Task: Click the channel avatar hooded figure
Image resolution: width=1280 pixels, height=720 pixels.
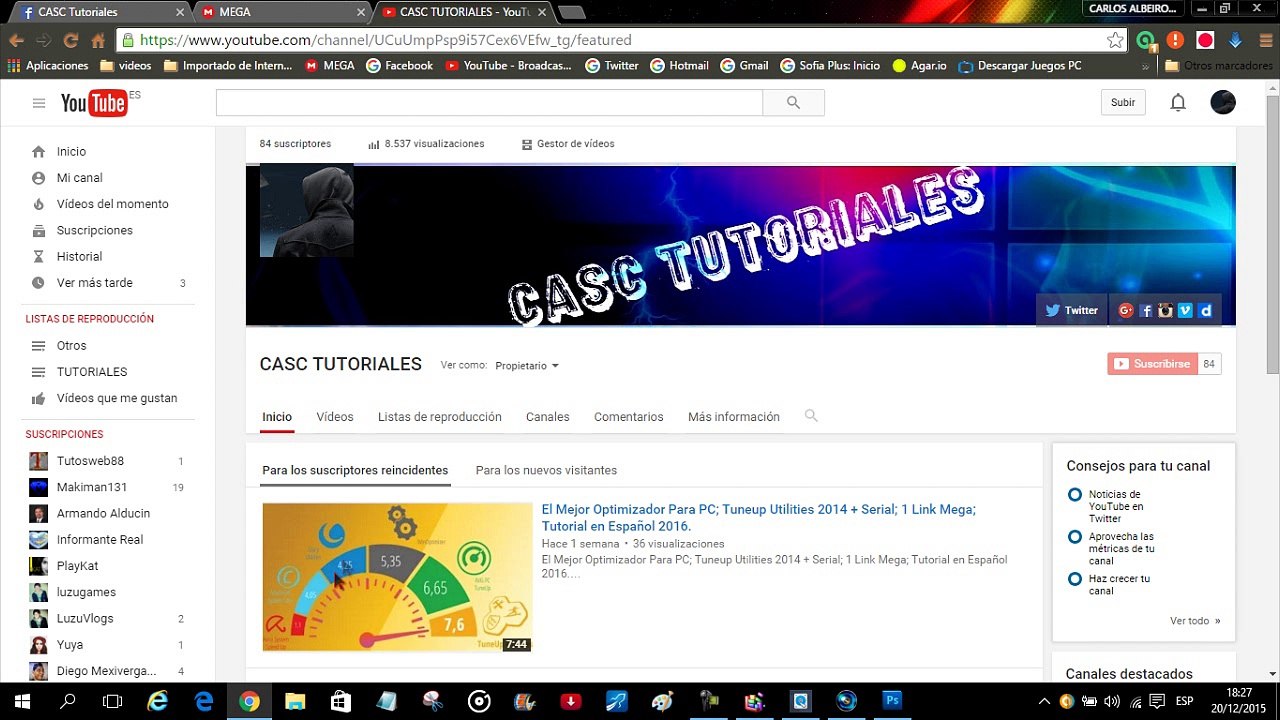Action: [x=306, y=211]
